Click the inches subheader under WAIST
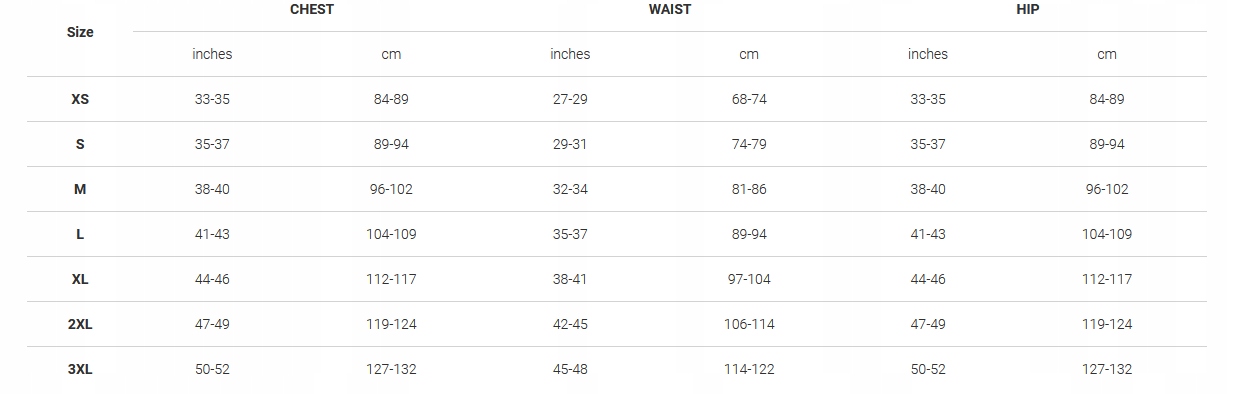The height and width of the screenshot is (394, 1259). (x=570, y=54)
